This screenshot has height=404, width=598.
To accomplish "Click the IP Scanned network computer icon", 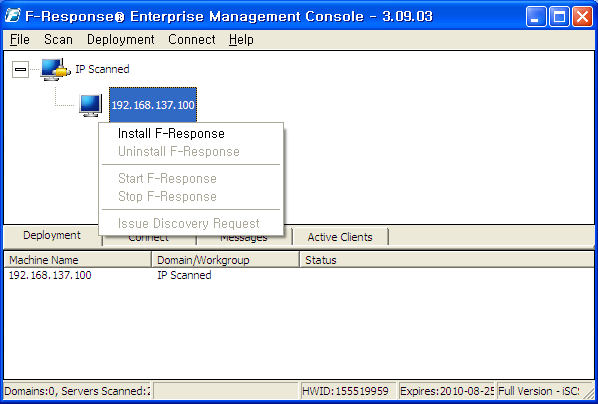I will [55, 69].
